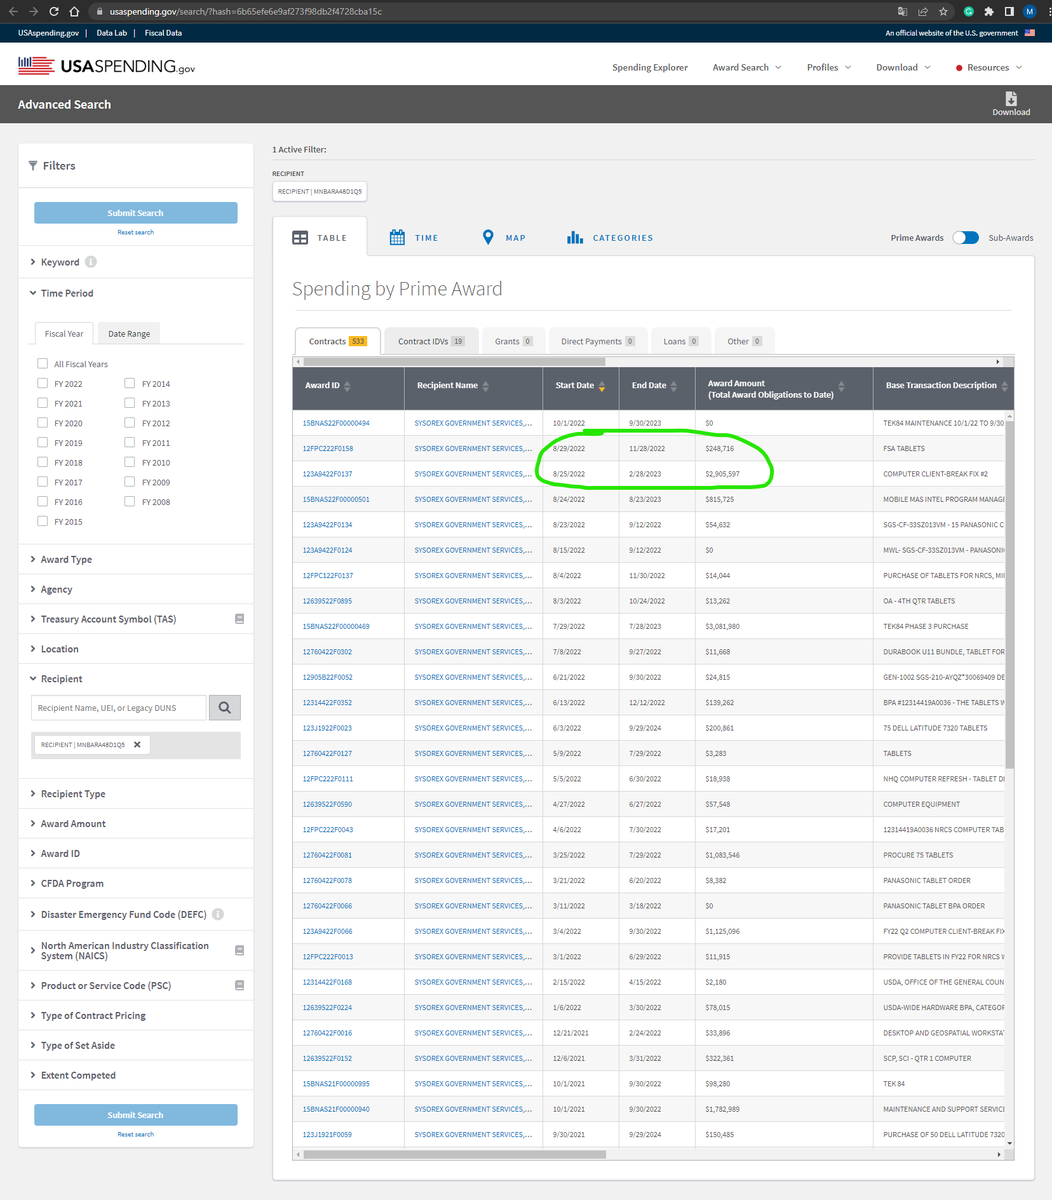Viewport: 1052px width, 1200px height.
Task: Sort by Award ID using sort arrows
Action: 347,386
